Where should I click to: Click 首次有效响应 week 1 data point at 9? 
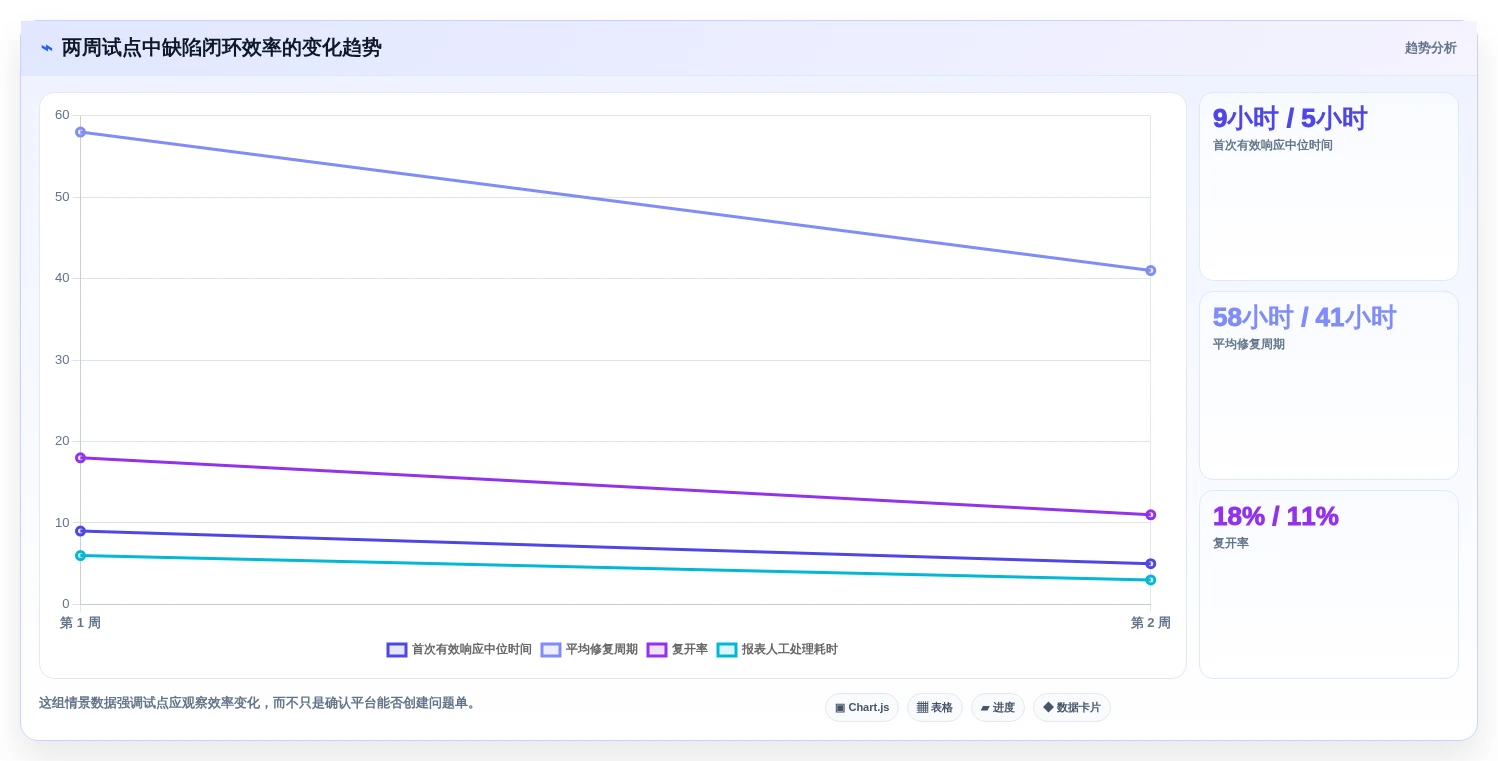coord(80,531)
